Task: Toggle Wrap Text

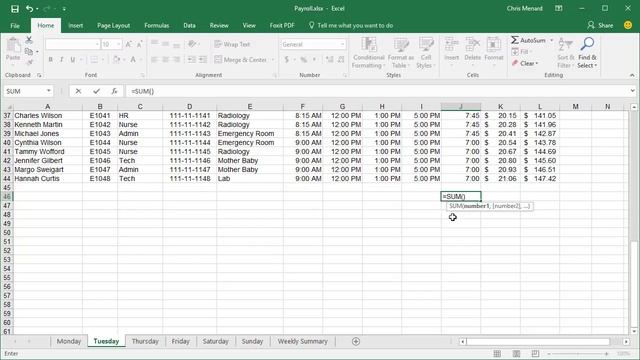Action: click(233, 44)
